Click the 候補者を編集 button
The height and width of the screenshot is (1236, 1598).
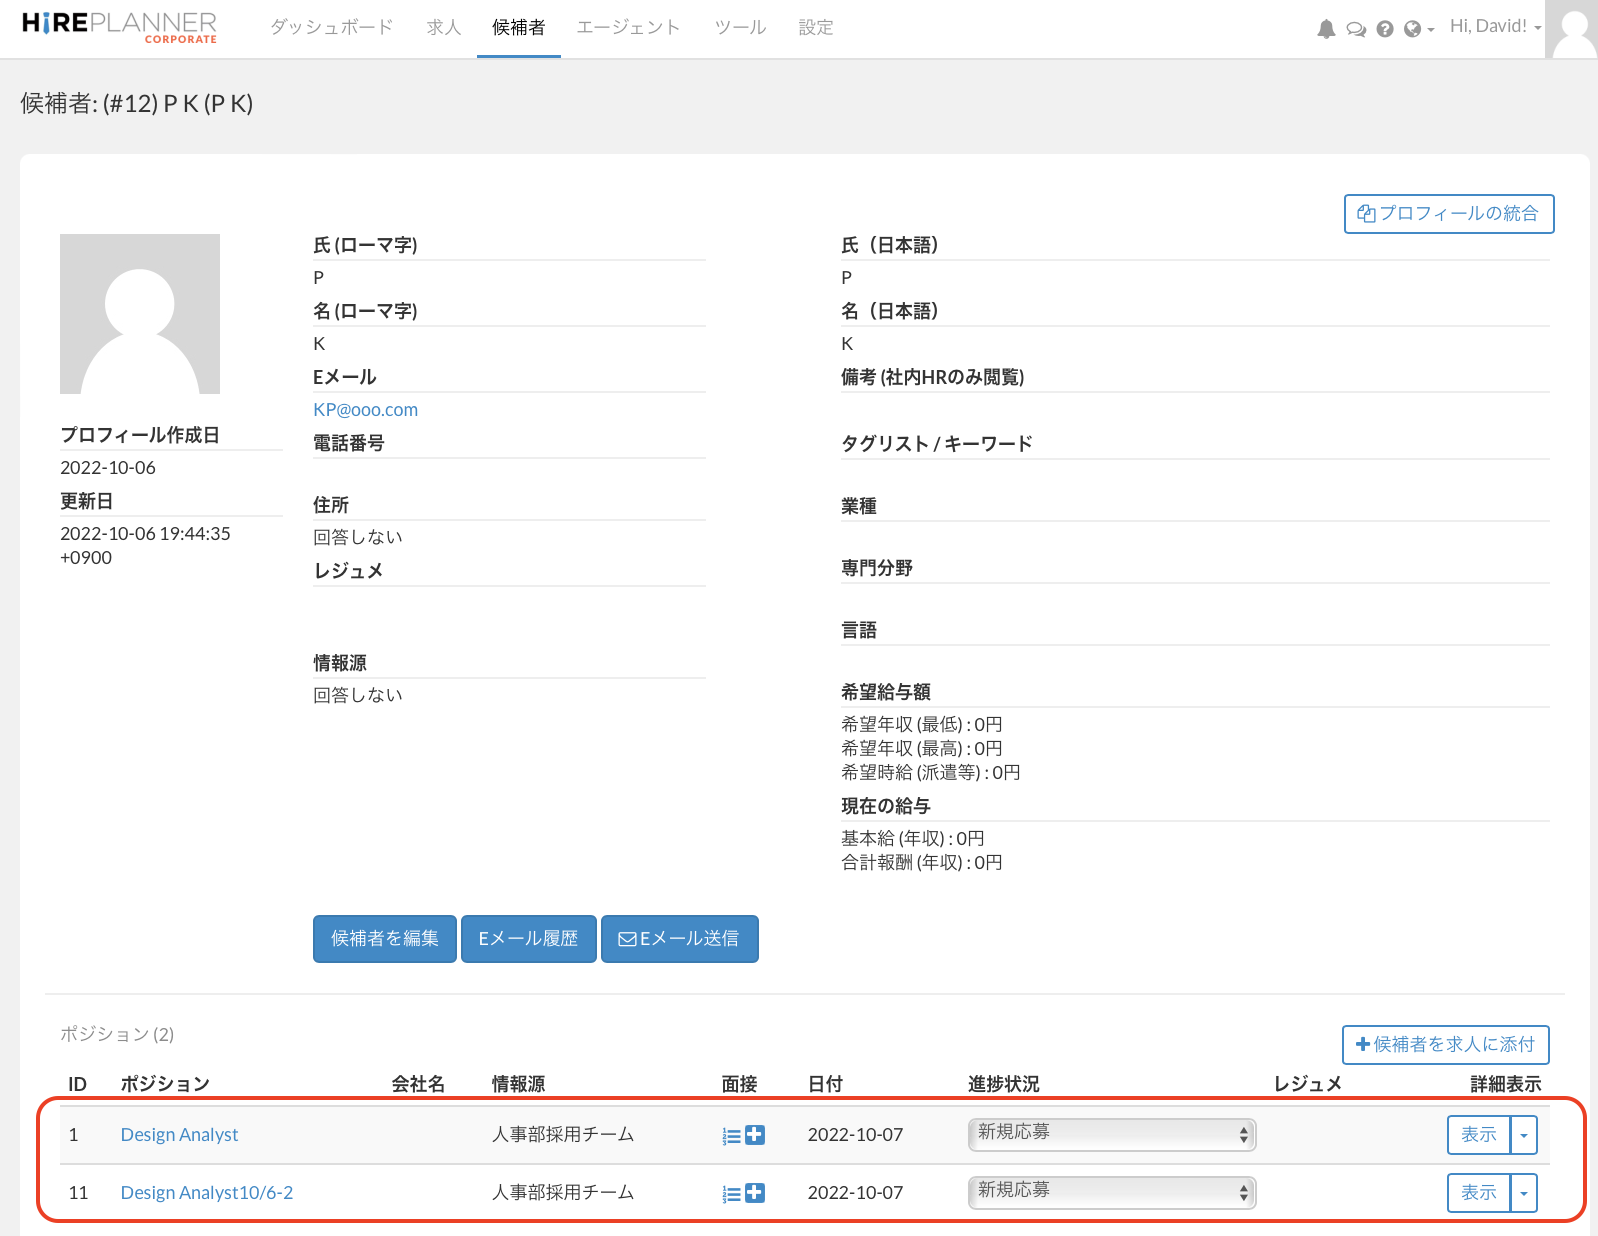(384, 939)
